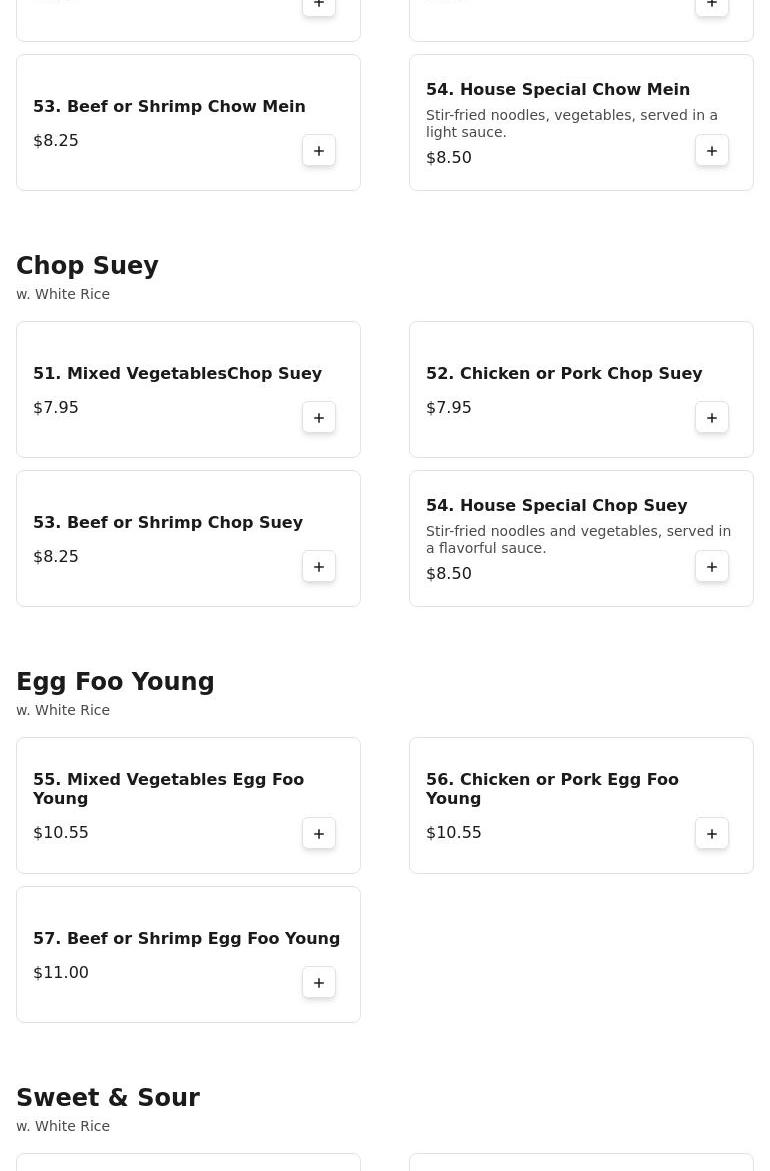Select the Sweet & Sour section heading
The image size is (770, 1171).
(x=108, y=1098)
